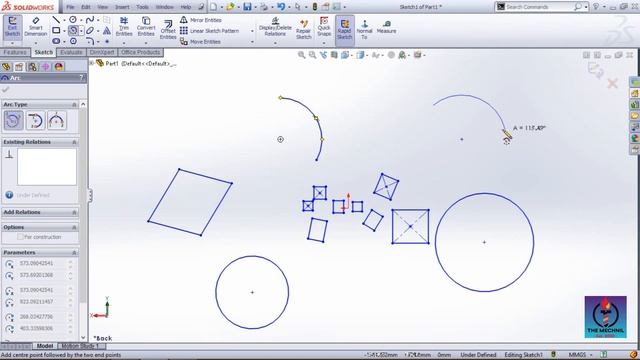Open the View menu
The height and width of the screenshot is (360, 640).
click(102, 7)
